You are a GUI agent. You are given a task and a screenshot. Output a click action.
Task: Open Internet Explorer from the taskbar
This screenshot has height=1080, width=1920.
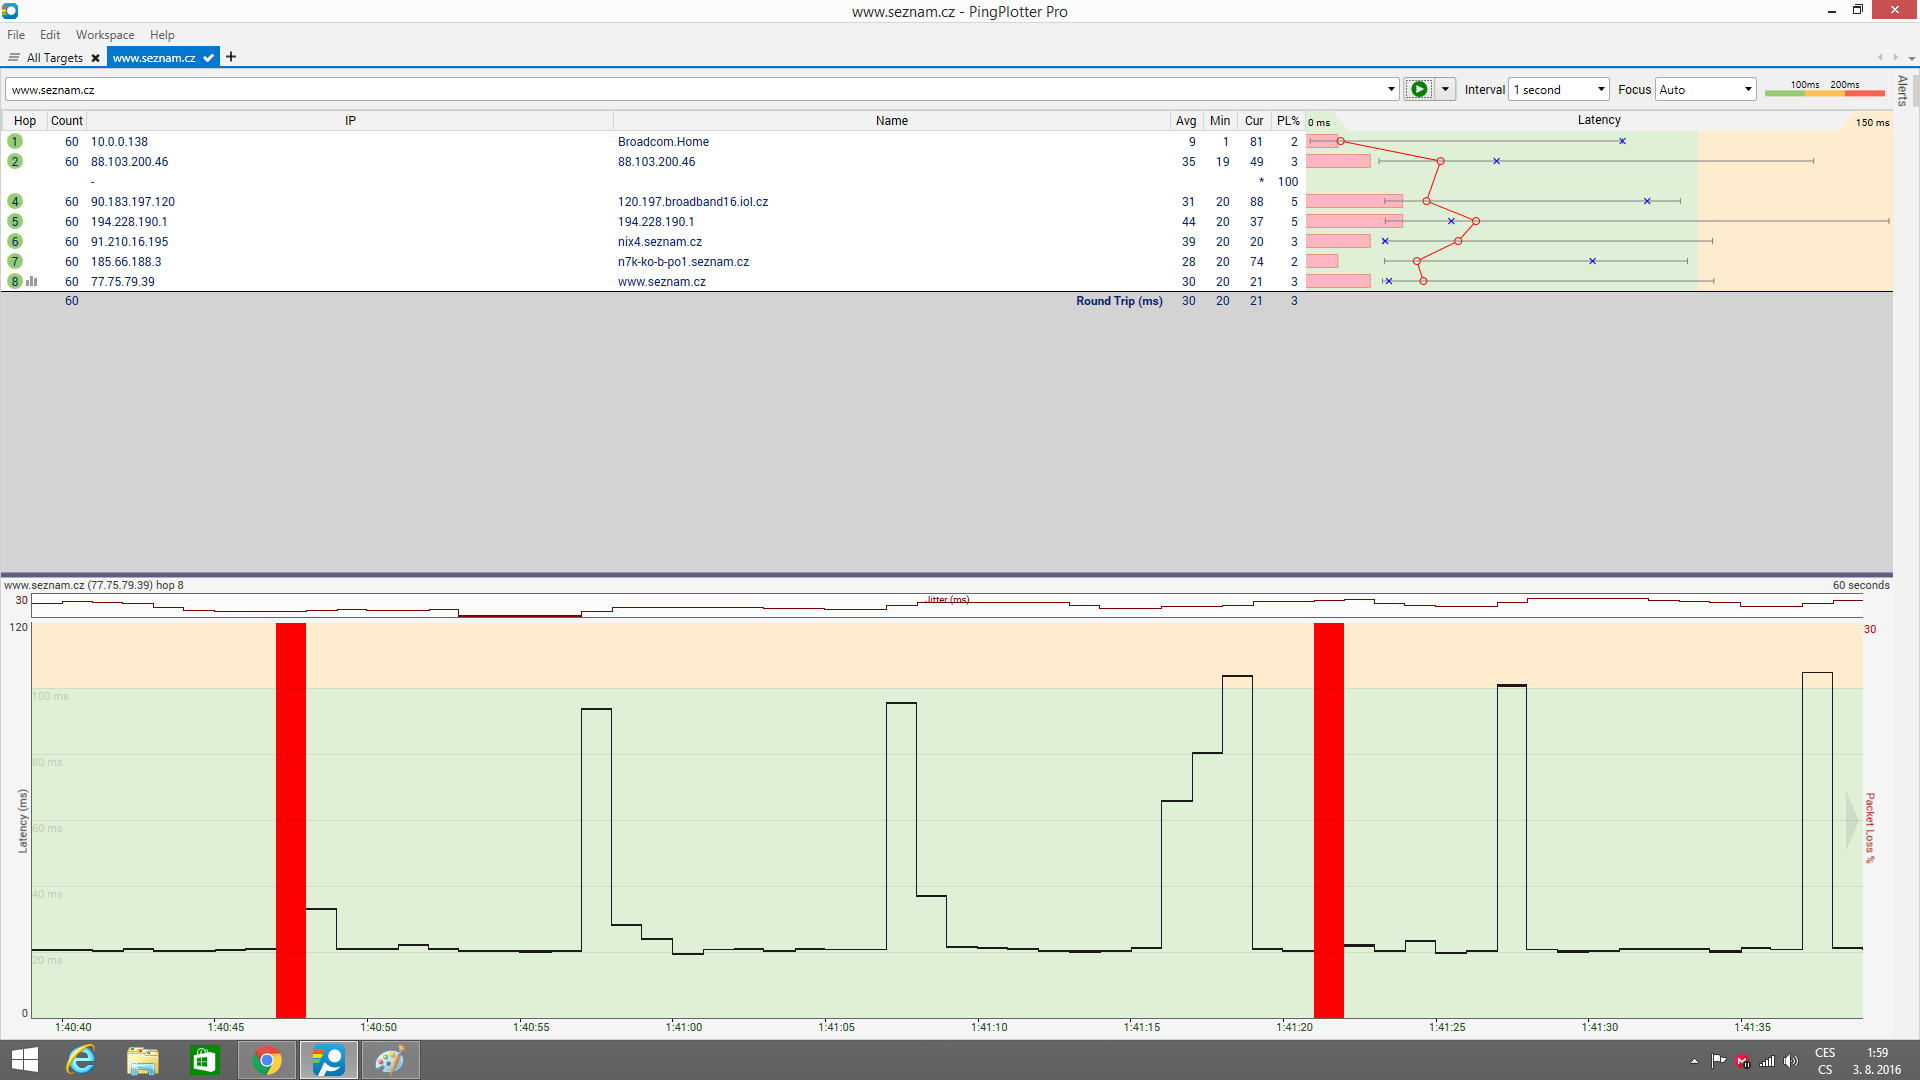coord(81,1060)
